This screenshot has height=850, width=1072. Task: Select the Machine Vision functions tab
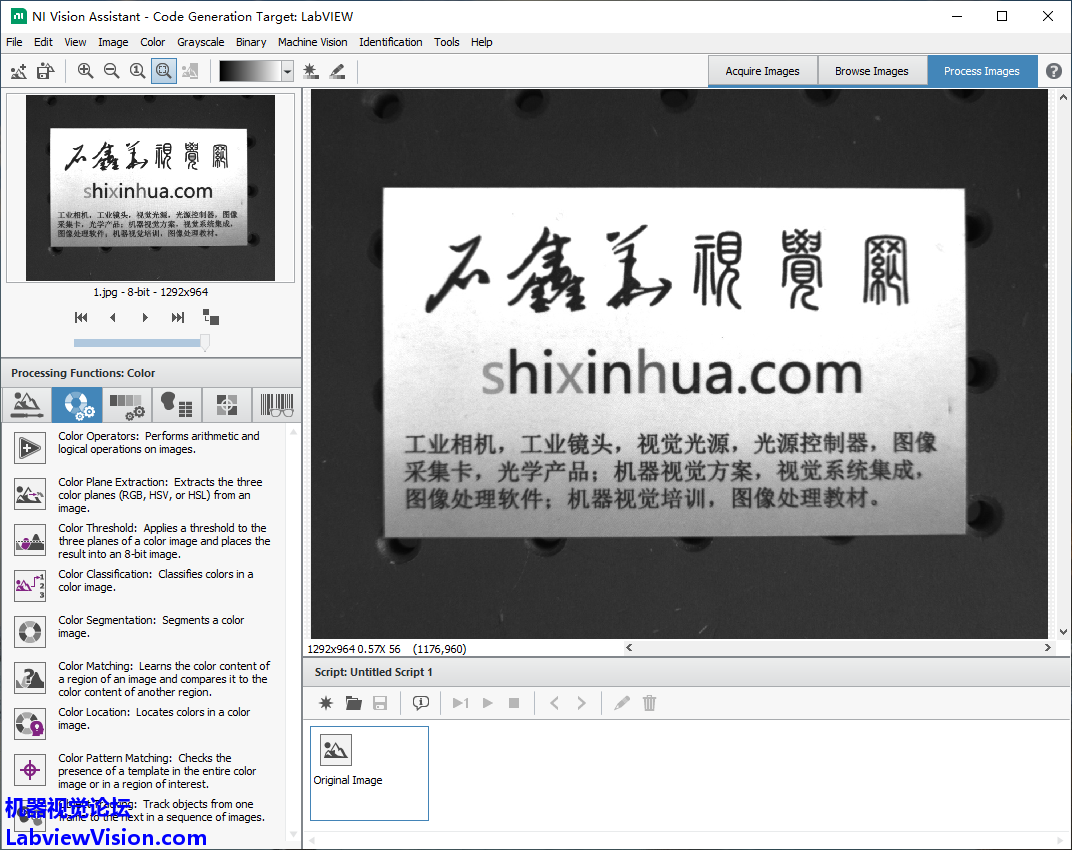click(226, 404)
